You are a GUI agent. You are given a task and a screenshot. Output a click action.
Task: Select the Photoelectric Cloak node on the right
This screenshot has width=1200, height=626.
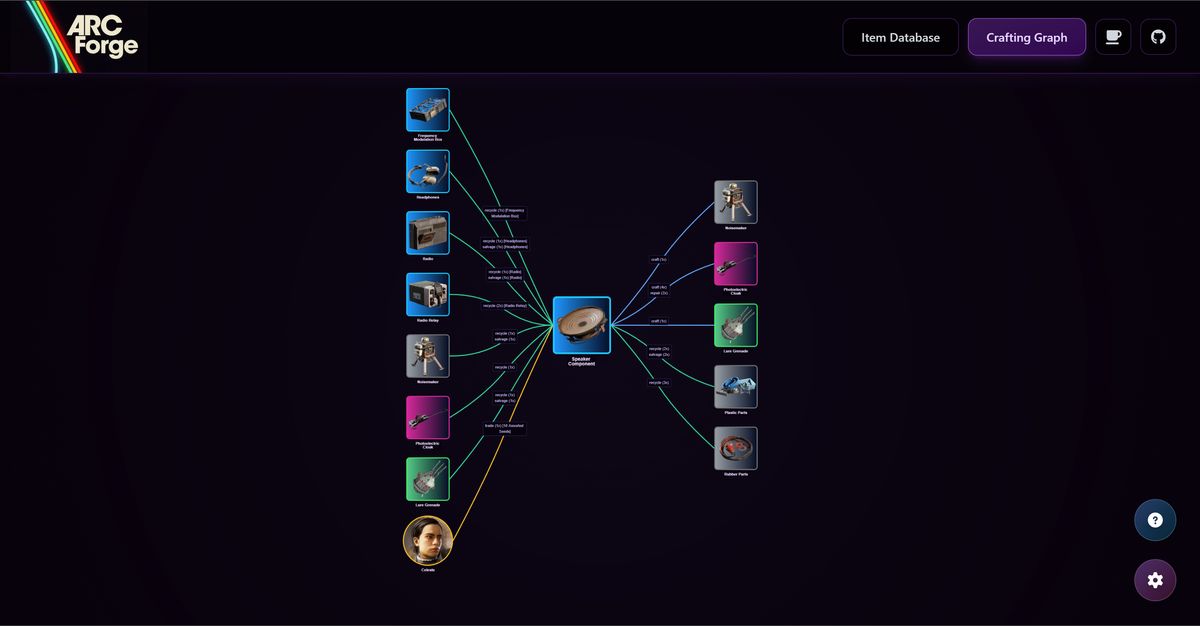[735, 263]
